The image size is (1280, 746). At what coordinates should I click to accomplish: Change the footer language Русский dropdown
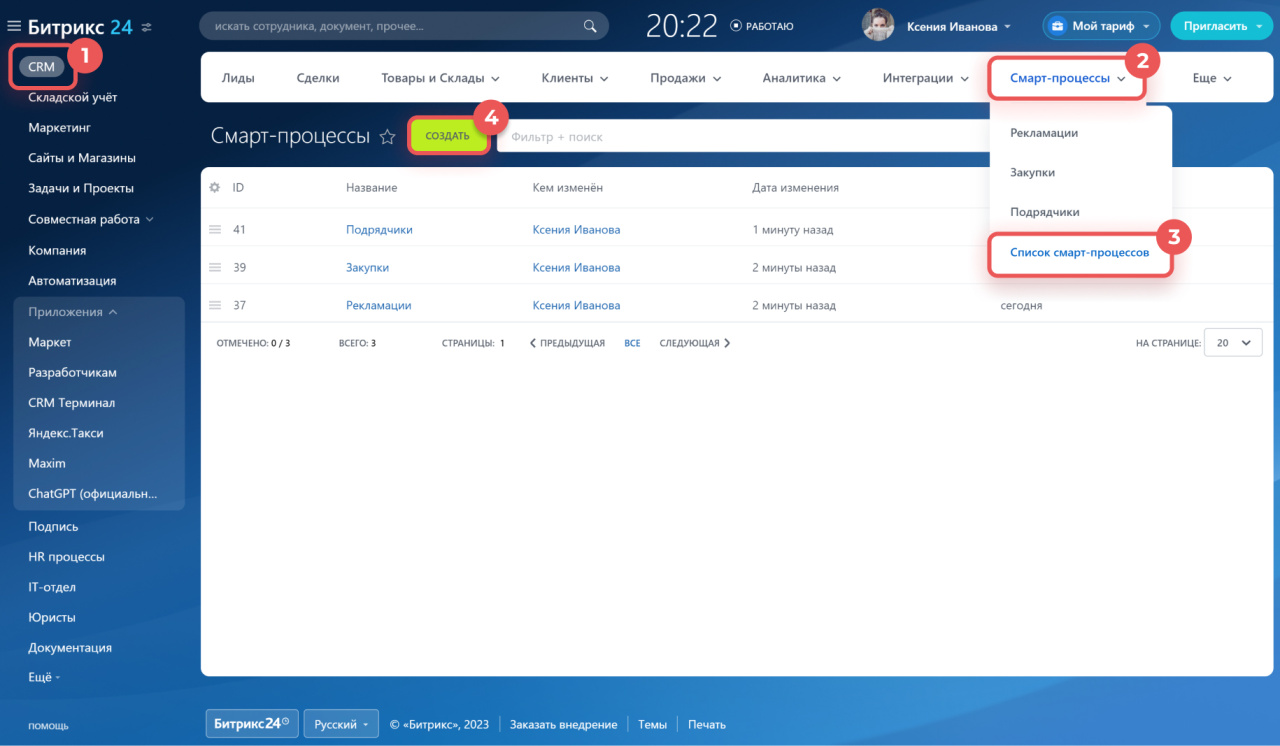[341, 724]
